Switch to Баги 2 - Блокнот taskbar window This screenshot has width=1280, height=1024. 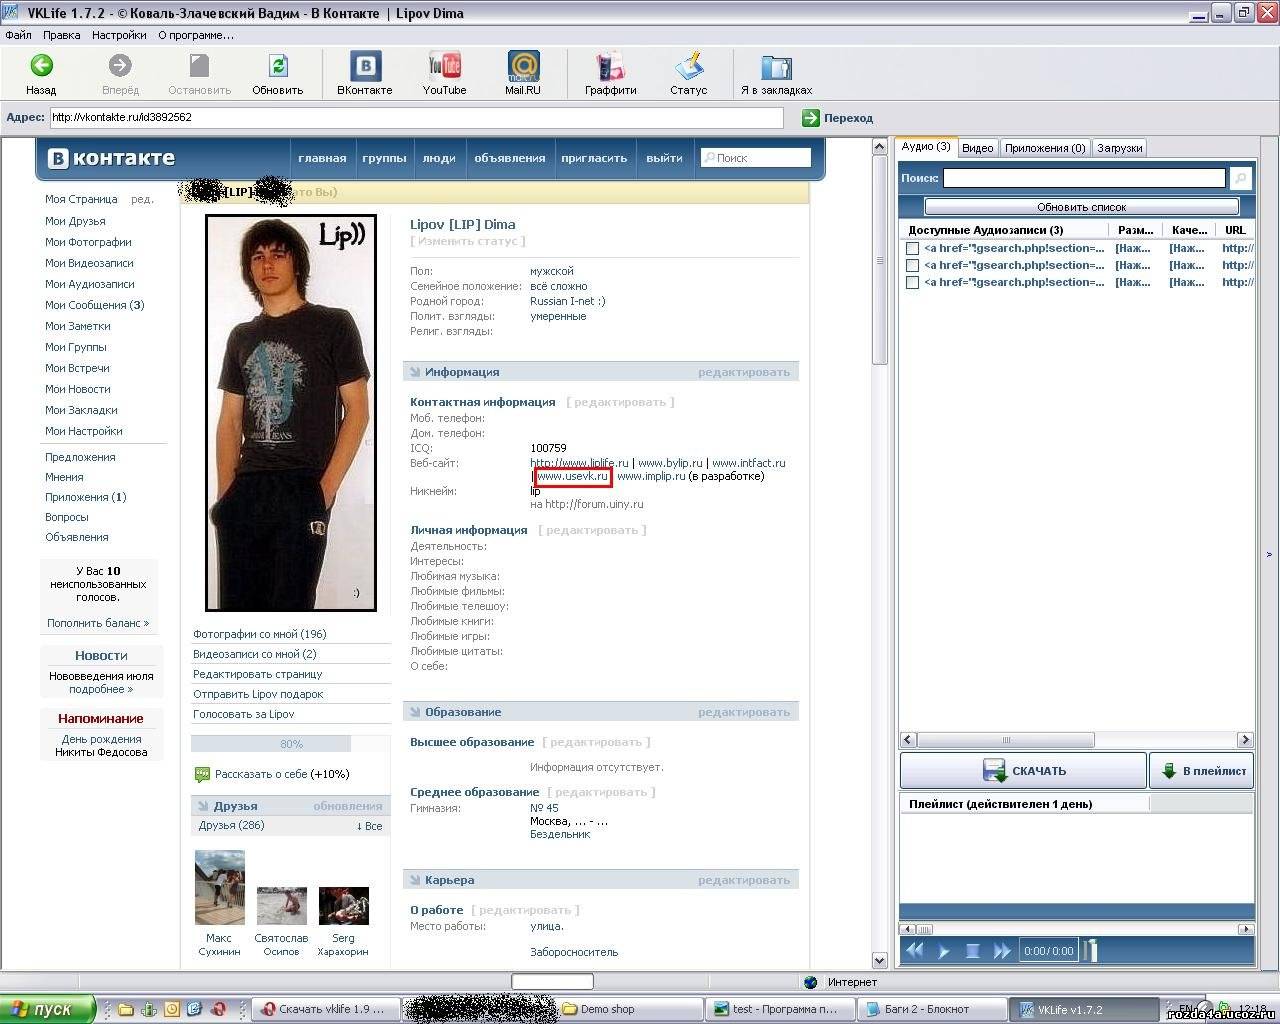tap(930, 1009)
